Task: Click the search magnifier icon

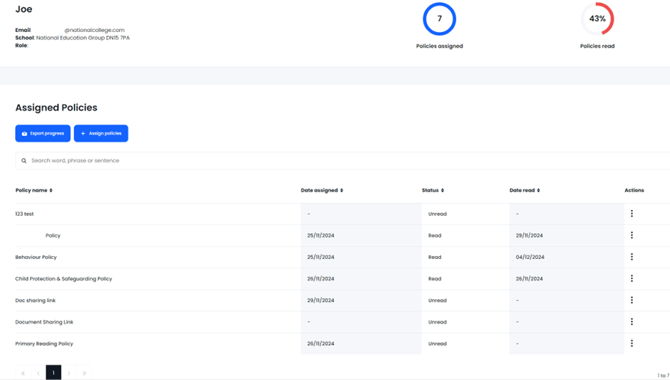Action: (x=24, y=161)
